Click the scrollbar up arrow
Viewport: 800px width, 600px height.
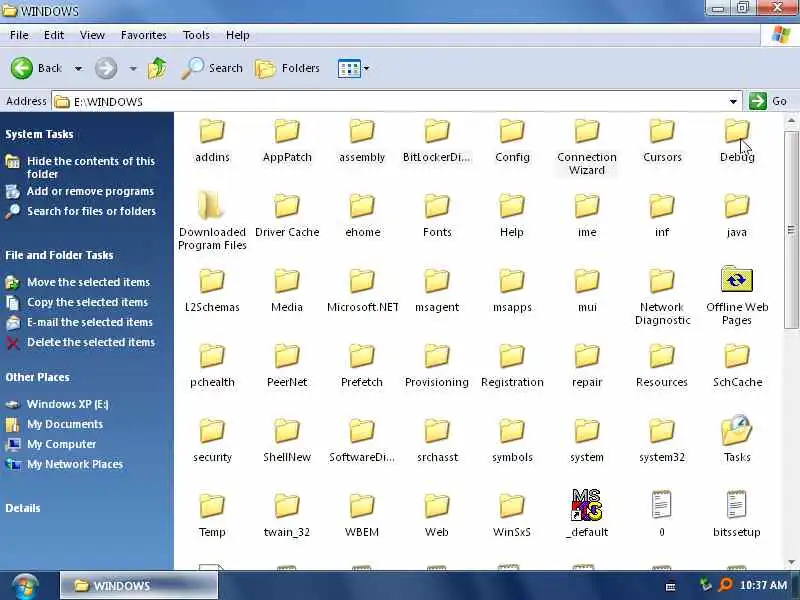791,121
